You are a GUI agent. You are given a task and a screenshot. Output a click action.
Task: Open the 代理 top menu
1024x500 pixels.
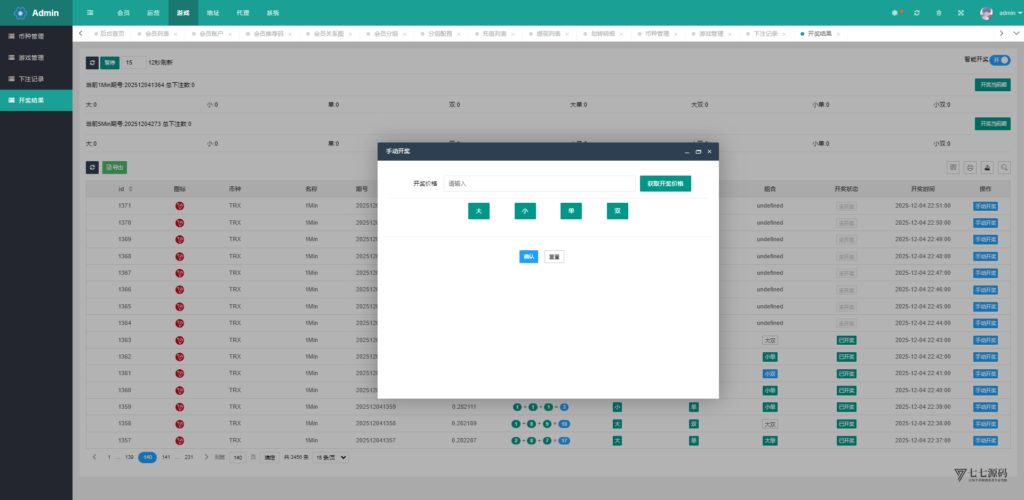(x=243, y=13)
